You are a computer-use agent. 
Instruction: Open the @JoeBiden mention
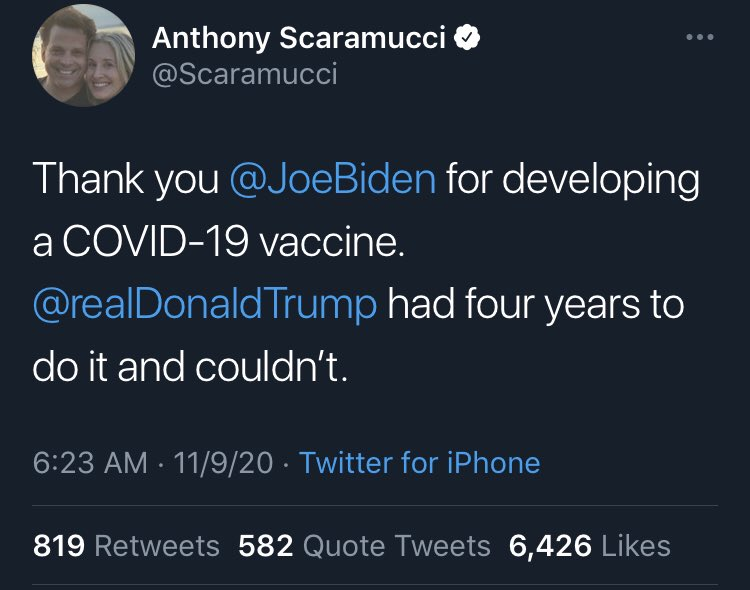click(x=332, y=180)
